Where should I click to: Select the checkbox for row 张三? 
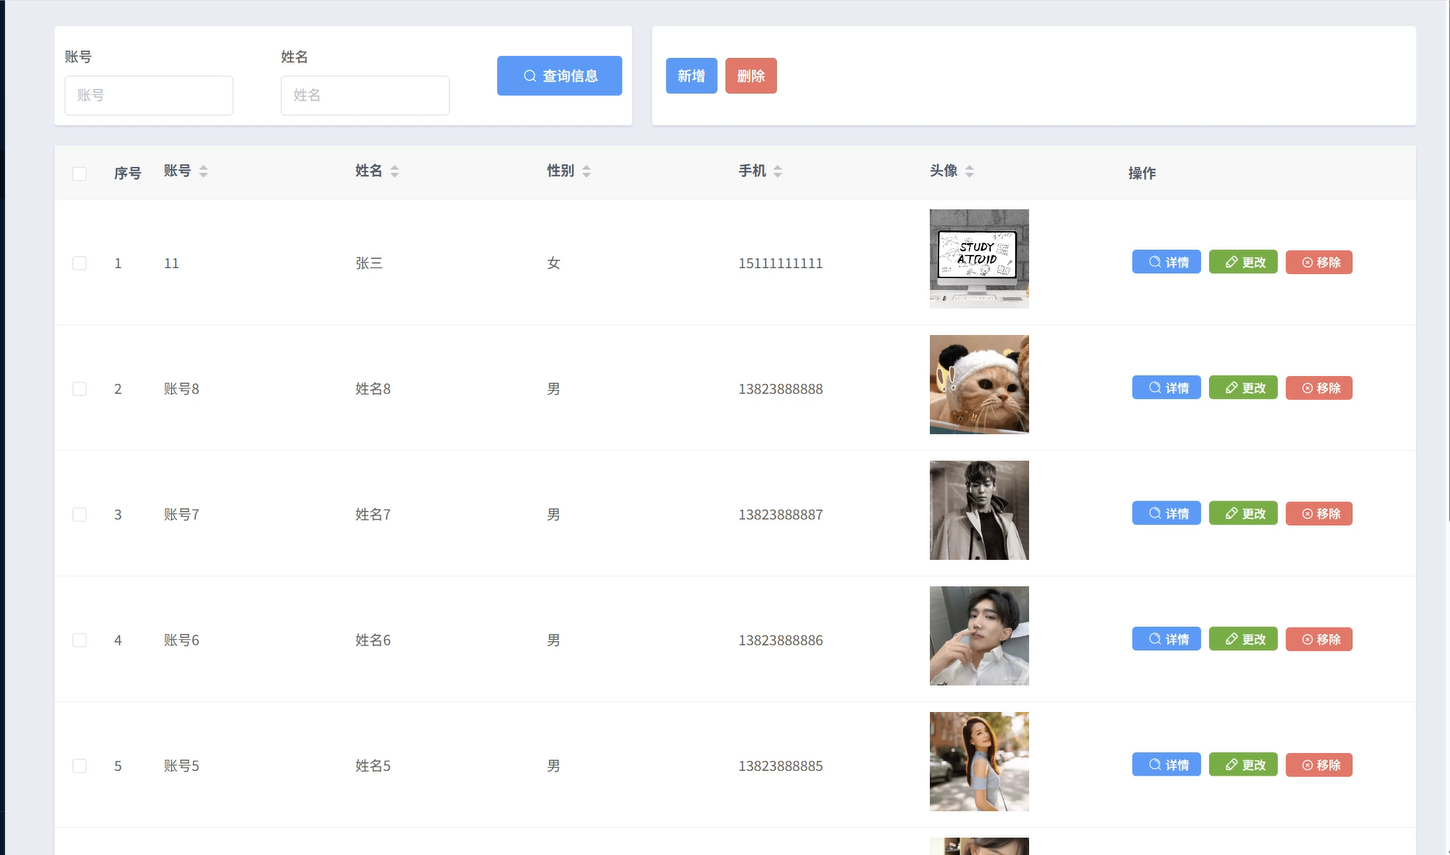point(80,263)
